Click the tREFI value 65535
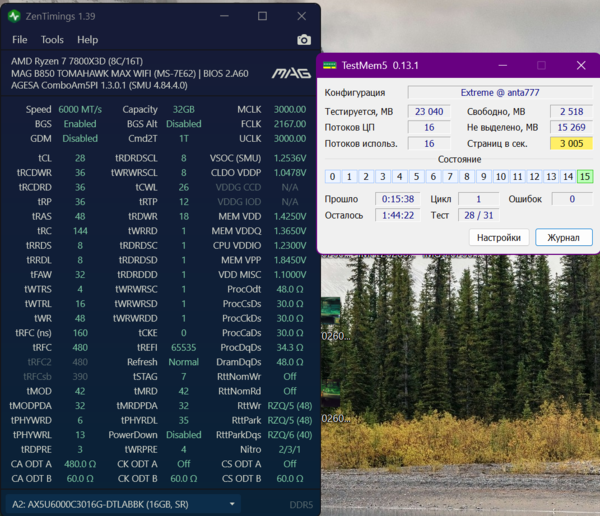This screenshot has height=516, width=600. click(x=184, y=348)
